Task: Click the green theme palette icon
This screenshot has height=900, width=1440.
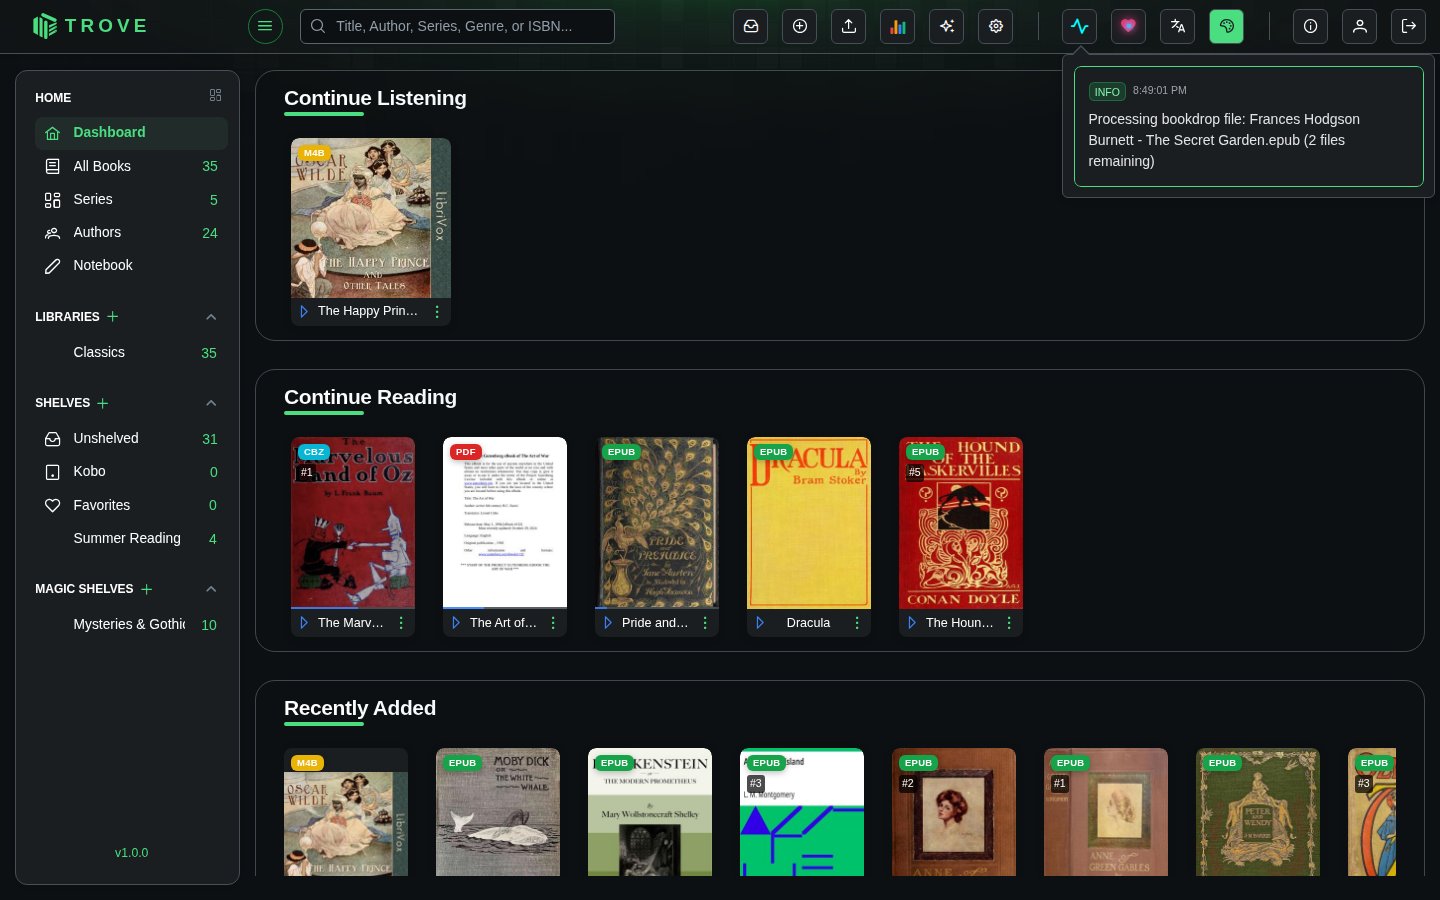Action: click(1226, 26)
